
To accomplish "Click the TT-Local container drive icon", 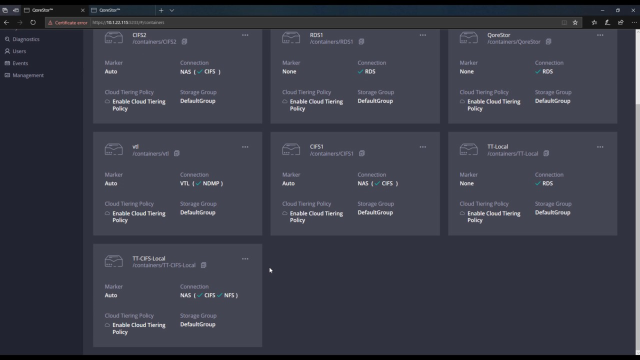I will click(469, 149).
